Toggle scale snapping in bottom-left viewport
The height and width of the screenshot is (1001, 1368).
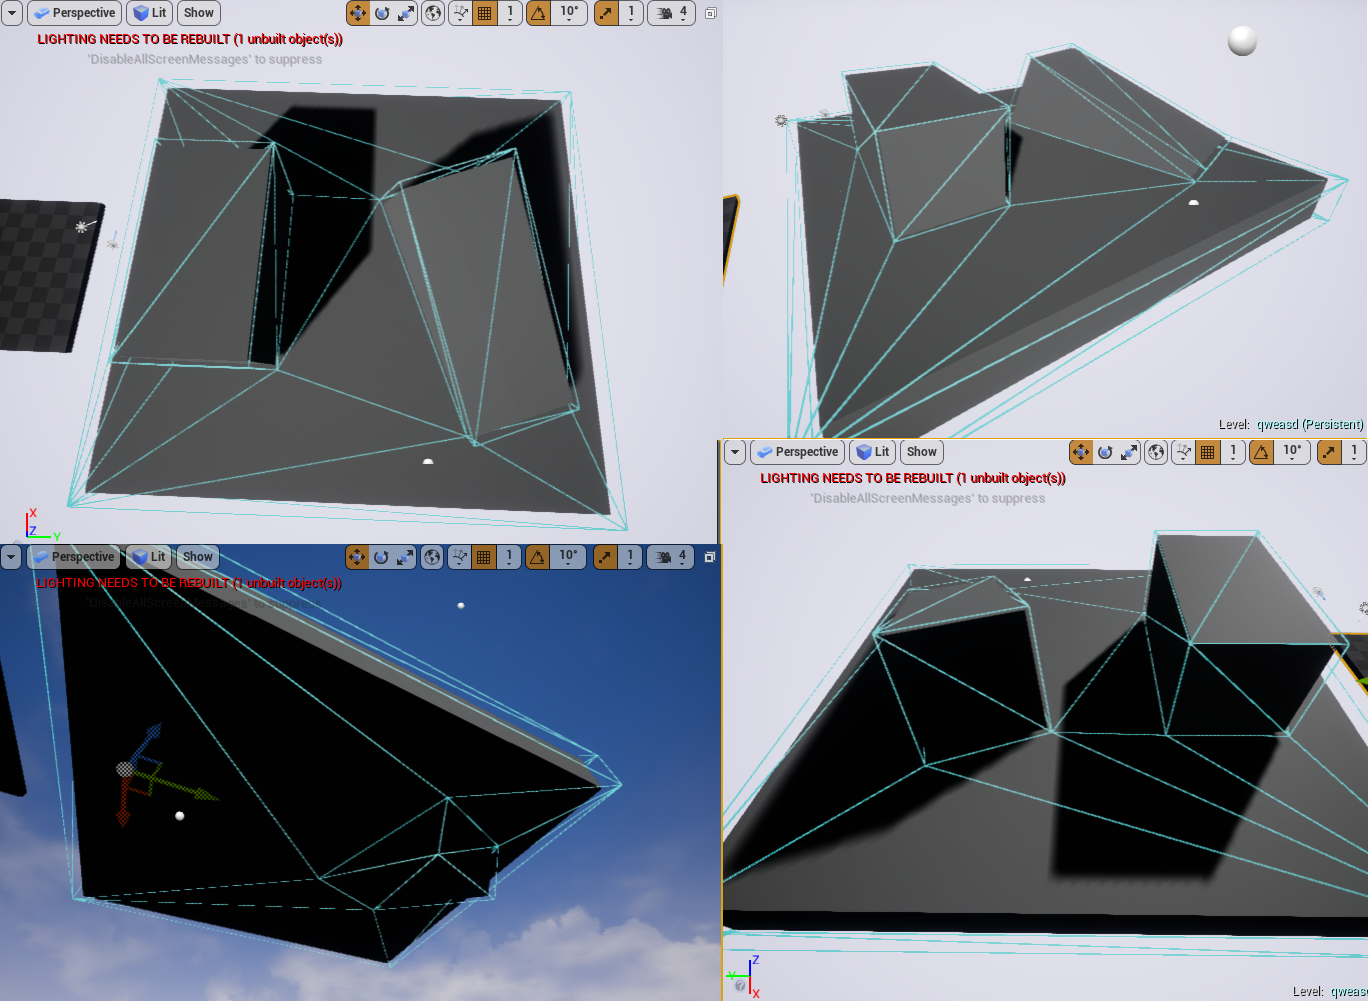tap(605, 557)
